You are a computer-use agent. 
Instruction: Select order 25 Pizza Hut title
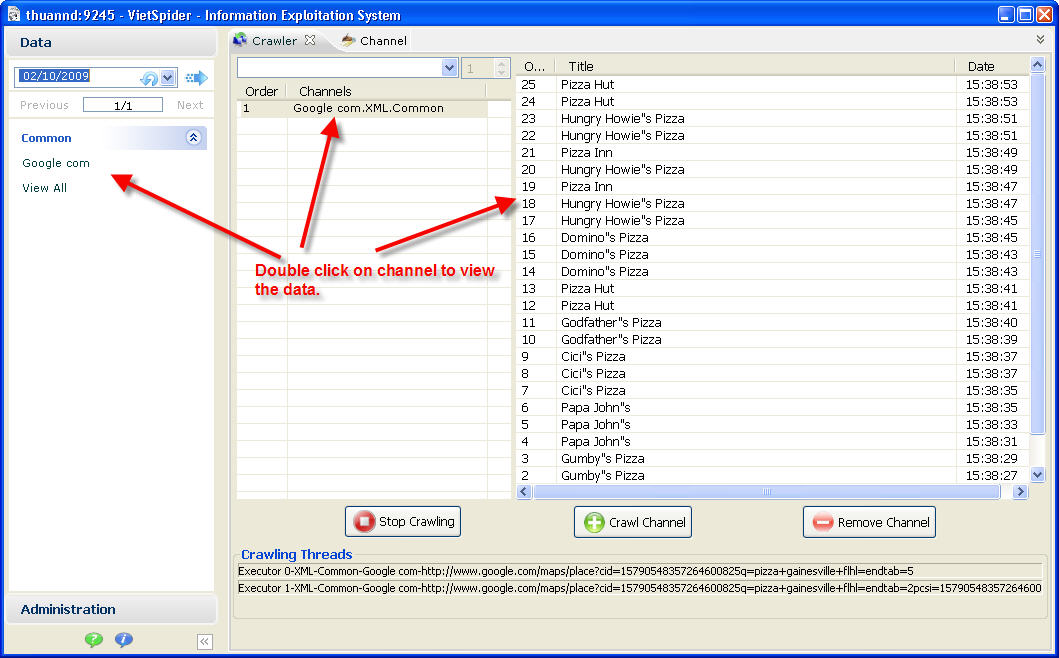click(588, 84)
